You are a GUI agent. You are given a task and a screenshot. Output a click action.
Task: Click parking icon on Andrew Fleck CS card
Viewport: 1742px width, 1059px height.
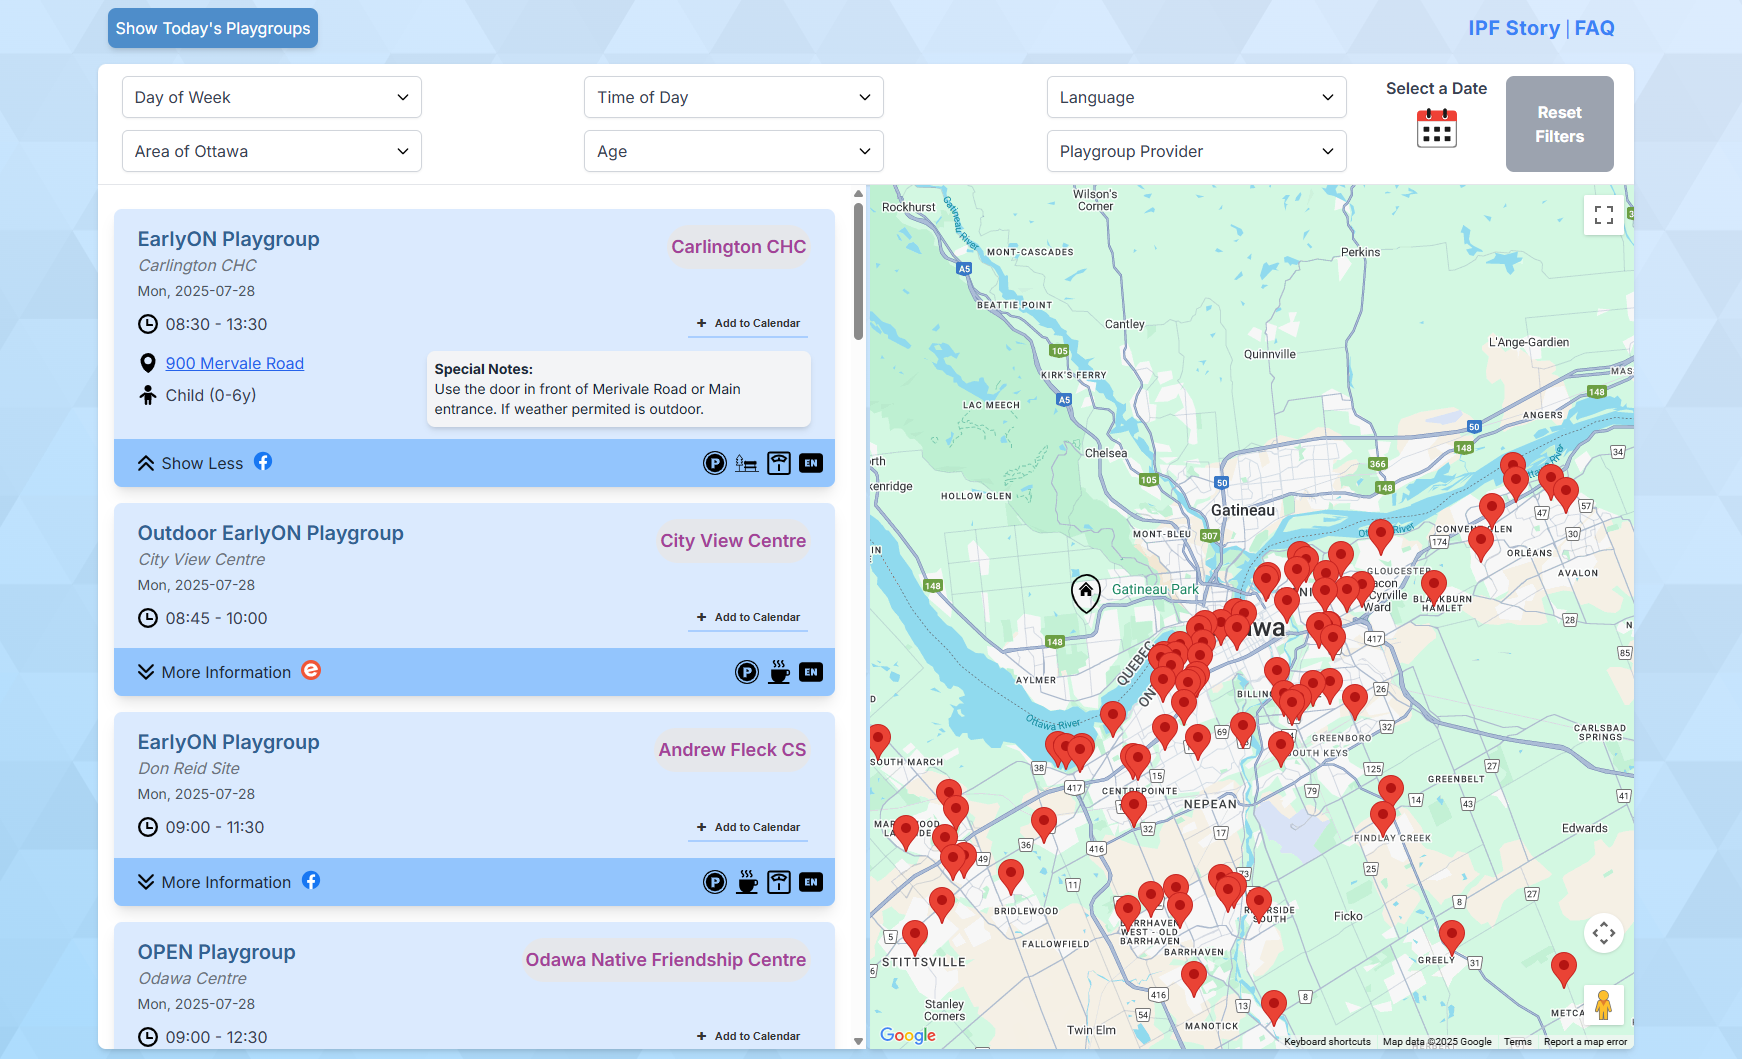715,882
